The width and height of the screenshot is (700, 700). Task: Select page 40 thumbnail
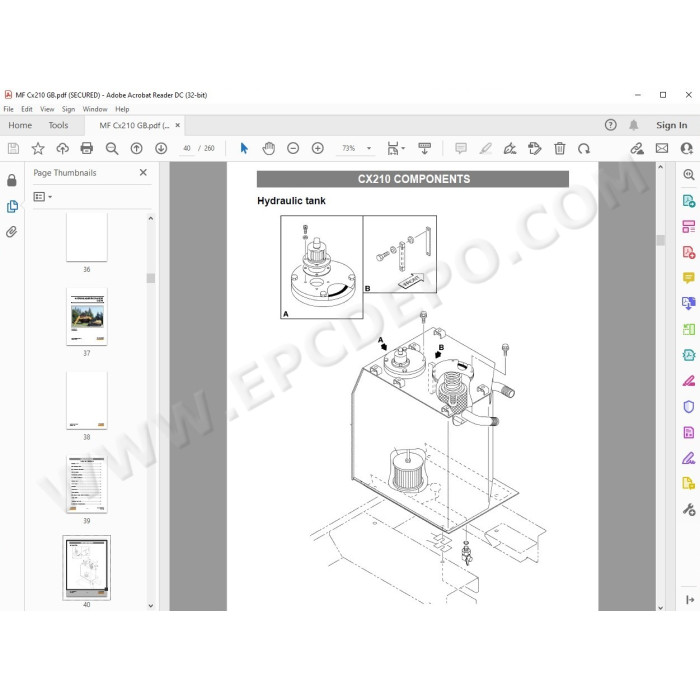click(x=87, y=568)
